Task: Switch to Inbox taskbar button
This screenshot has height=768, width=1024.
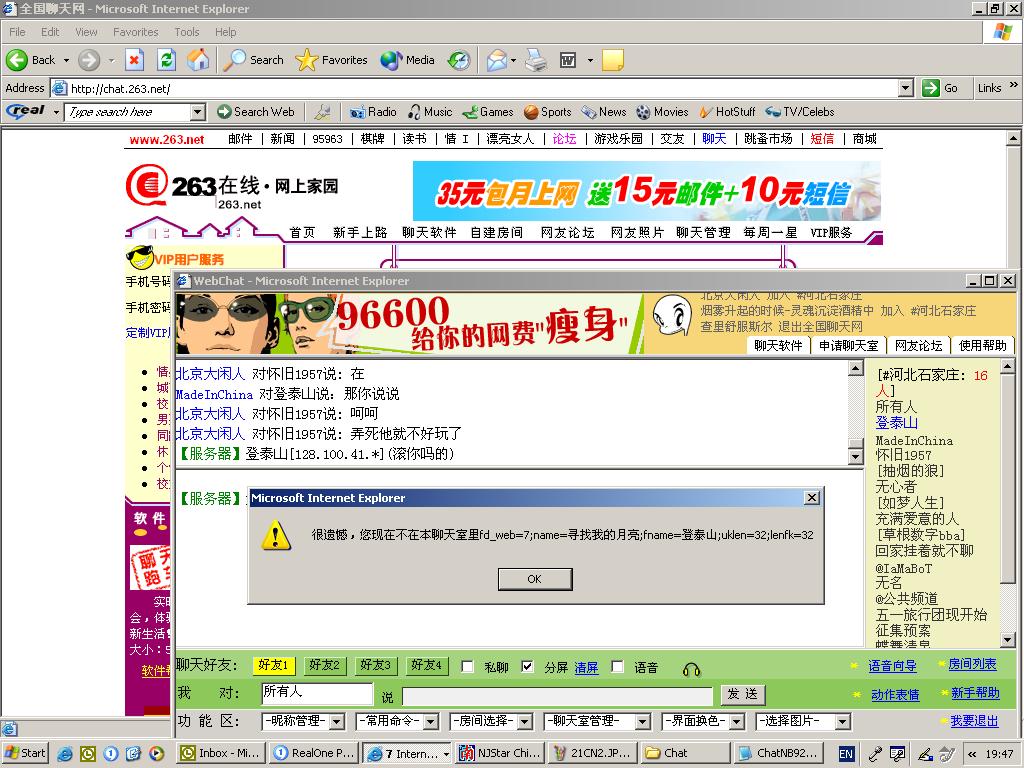Action: click(x=221, y=753)
